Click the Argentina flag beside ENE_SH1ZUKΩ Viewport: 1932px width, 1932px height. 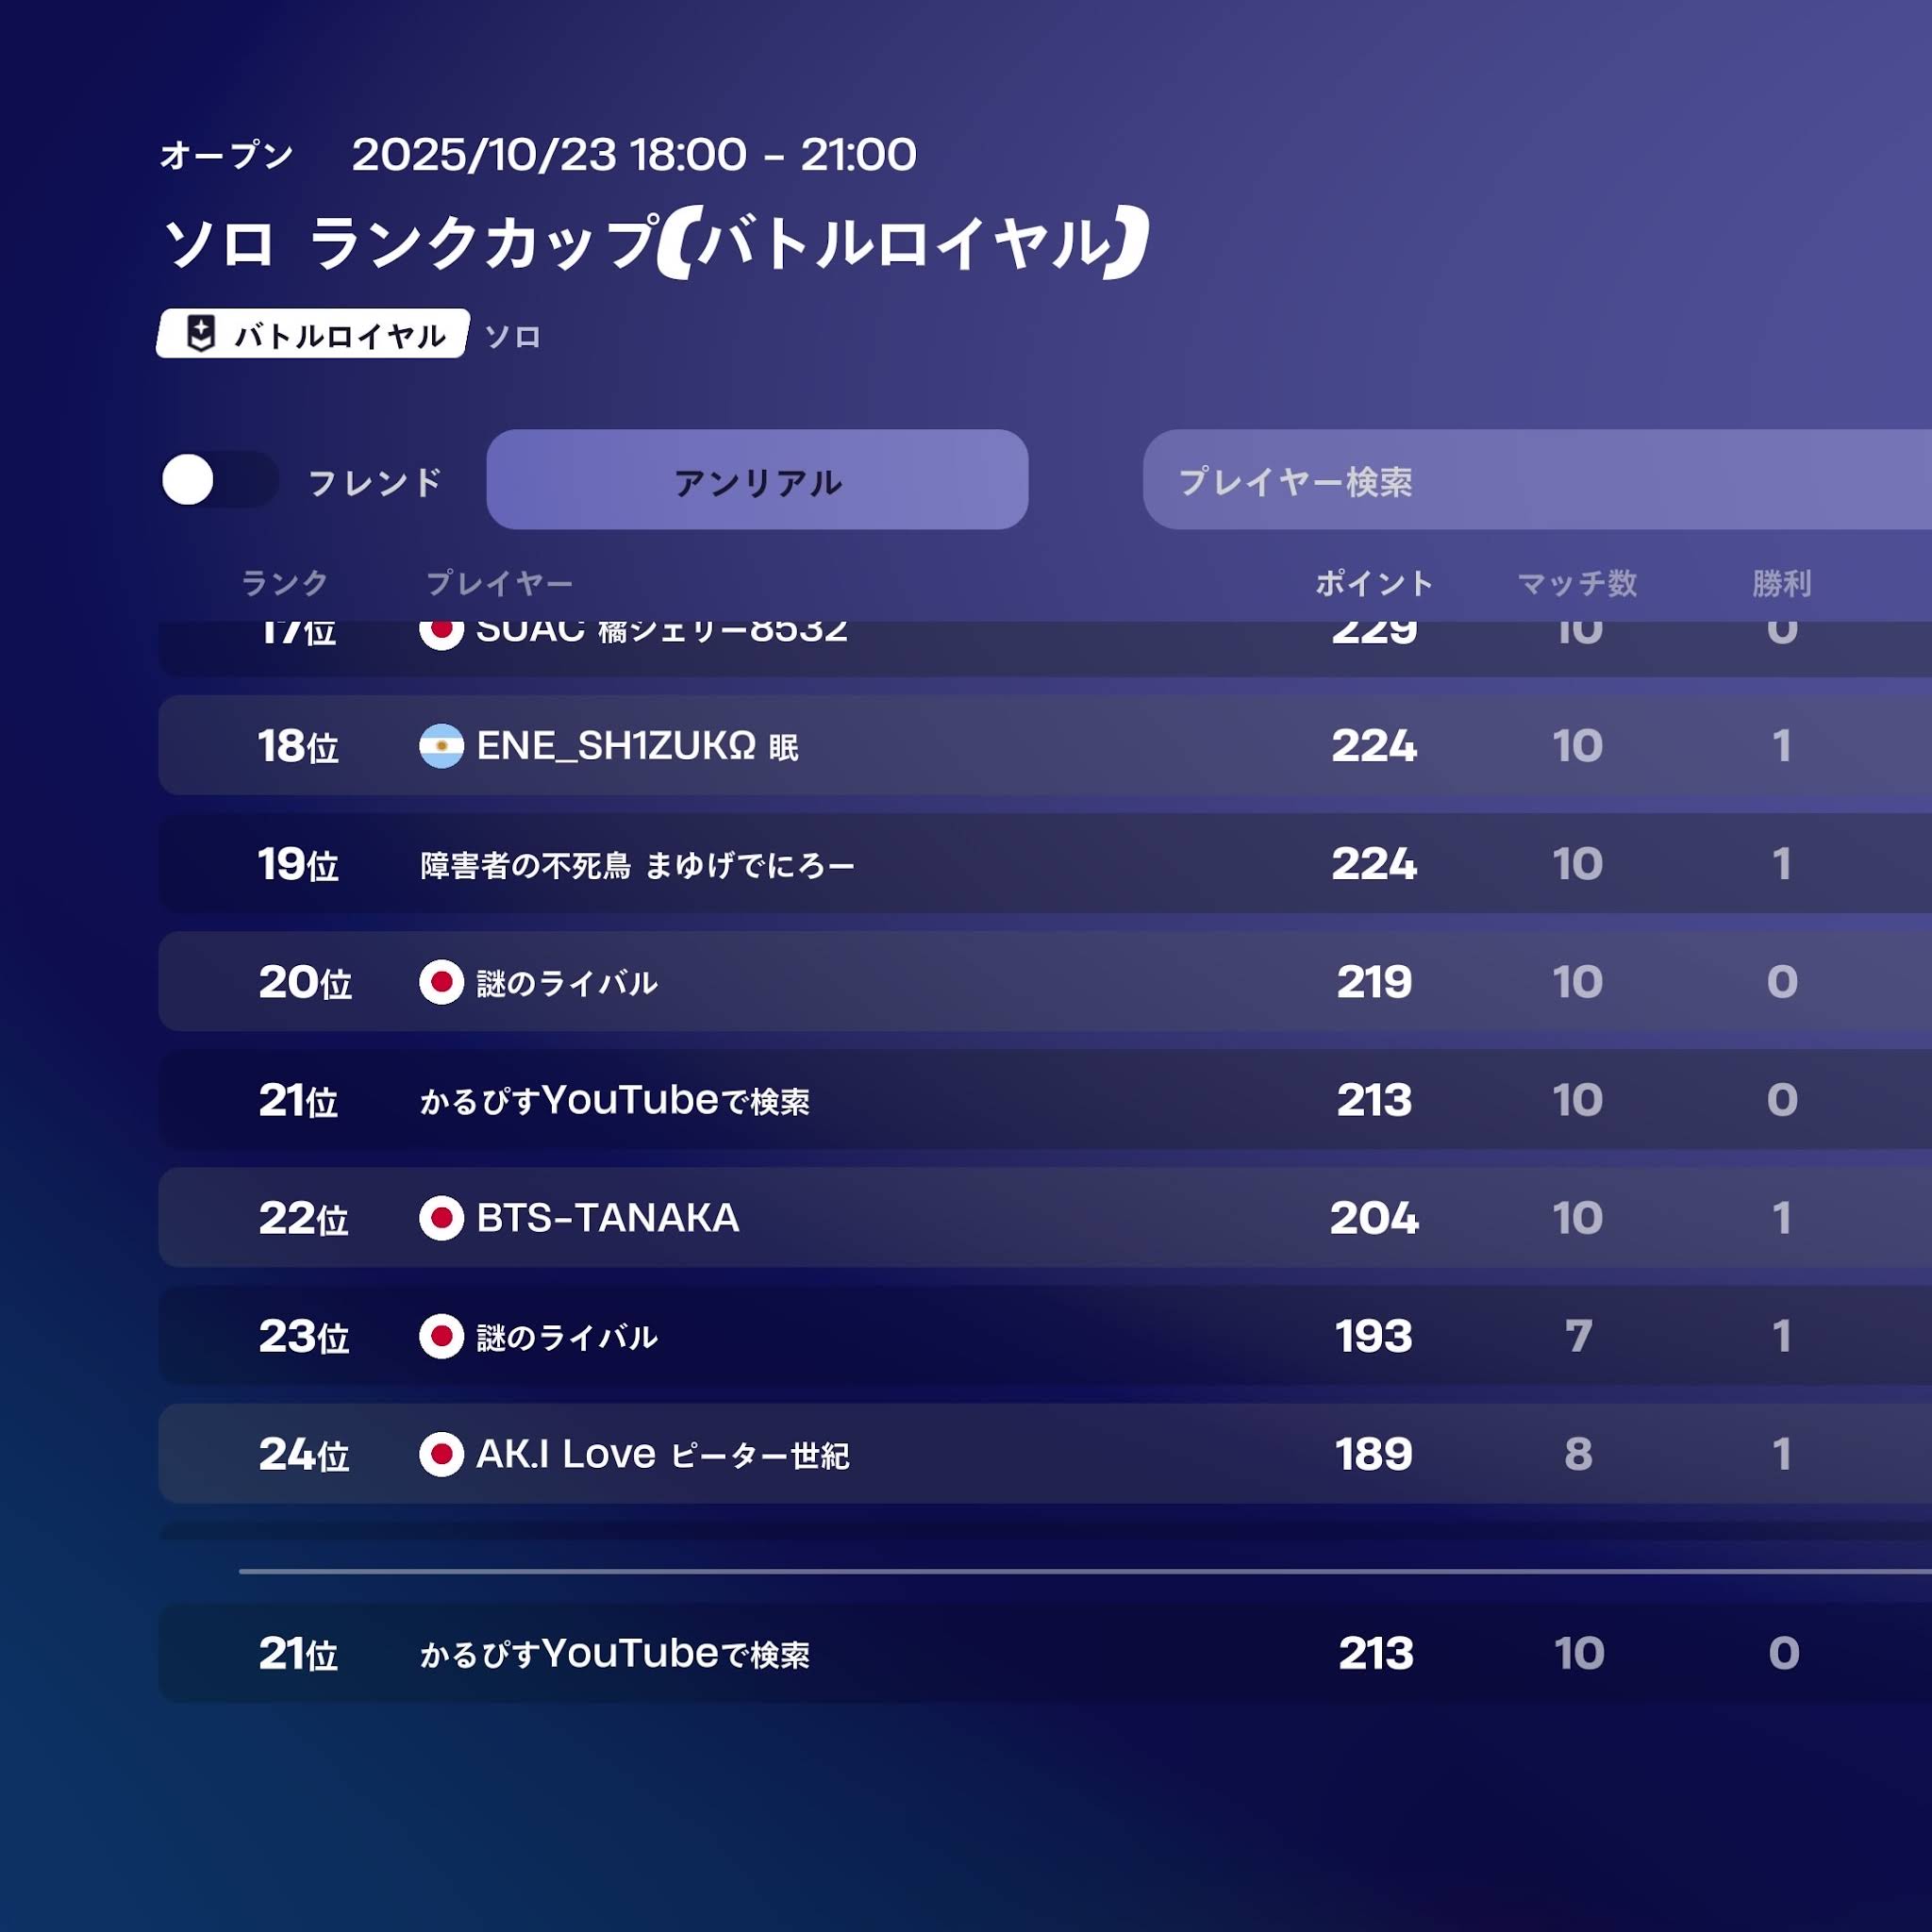[441, 746]
